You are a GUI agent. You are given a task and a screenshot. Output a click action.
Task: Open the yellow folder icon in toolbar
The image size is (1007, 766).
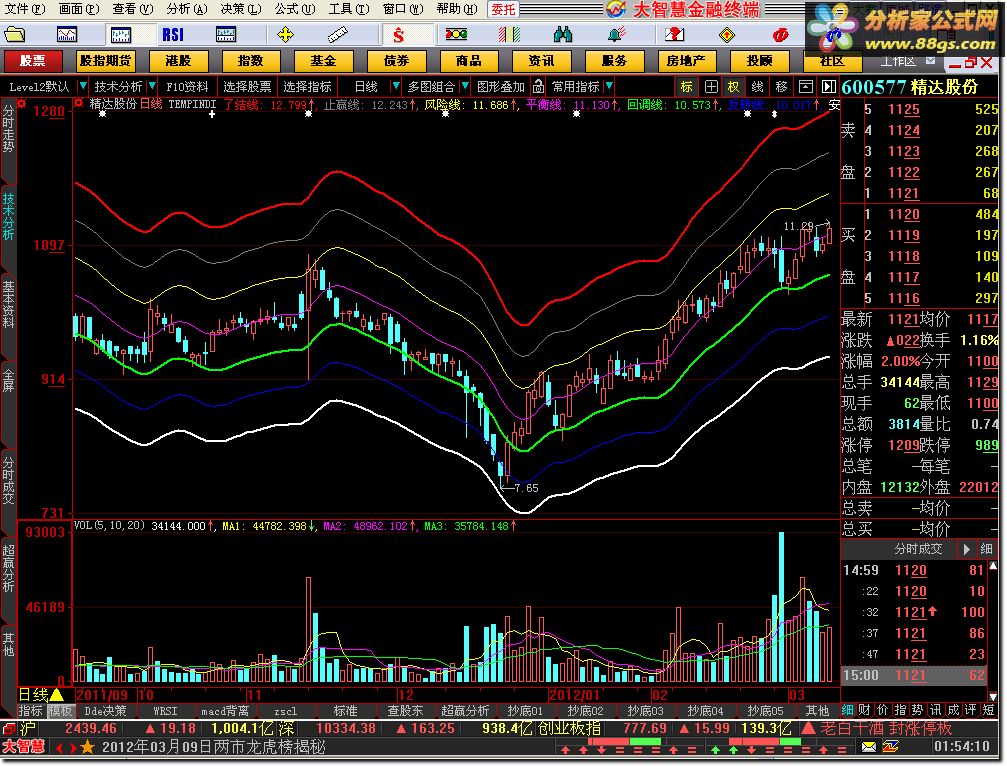click(14, 35)
